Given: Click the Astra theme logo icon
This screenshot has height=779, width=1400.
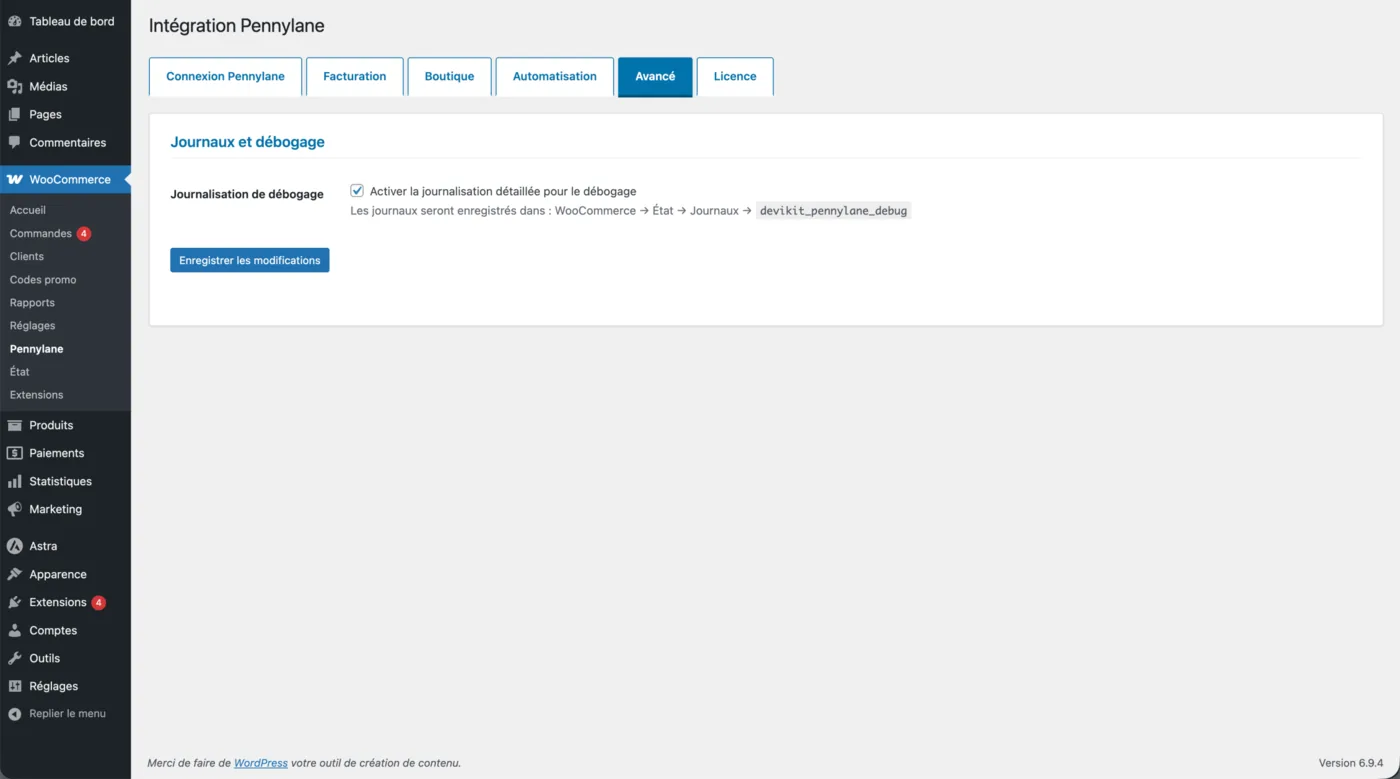Looking at the screenshot, I should tap(14, 546).
